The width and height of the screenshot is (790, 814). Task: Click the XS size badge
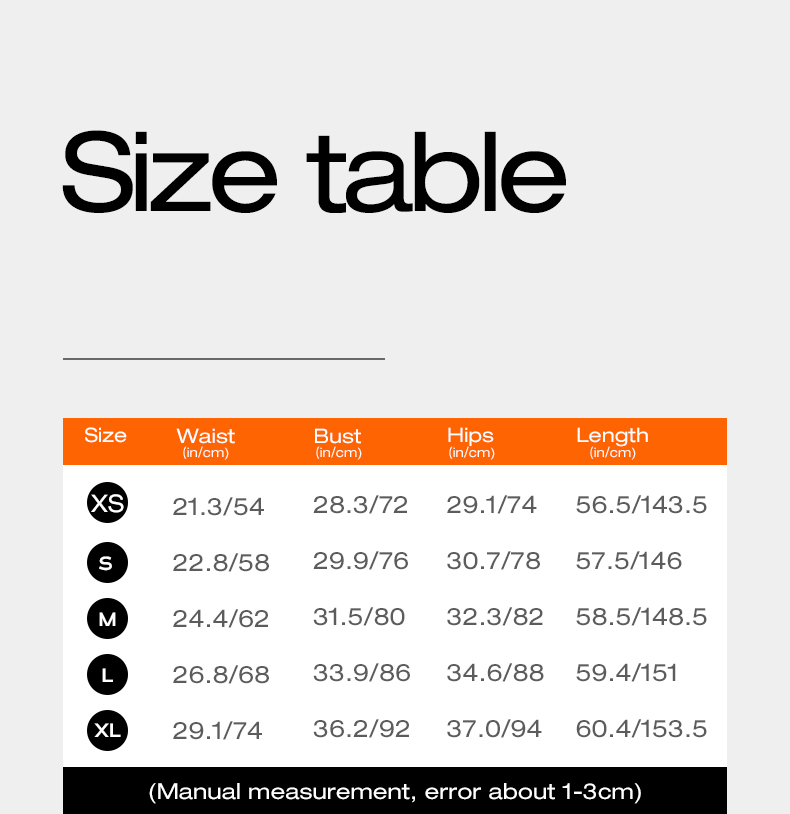tap(107, 502)
